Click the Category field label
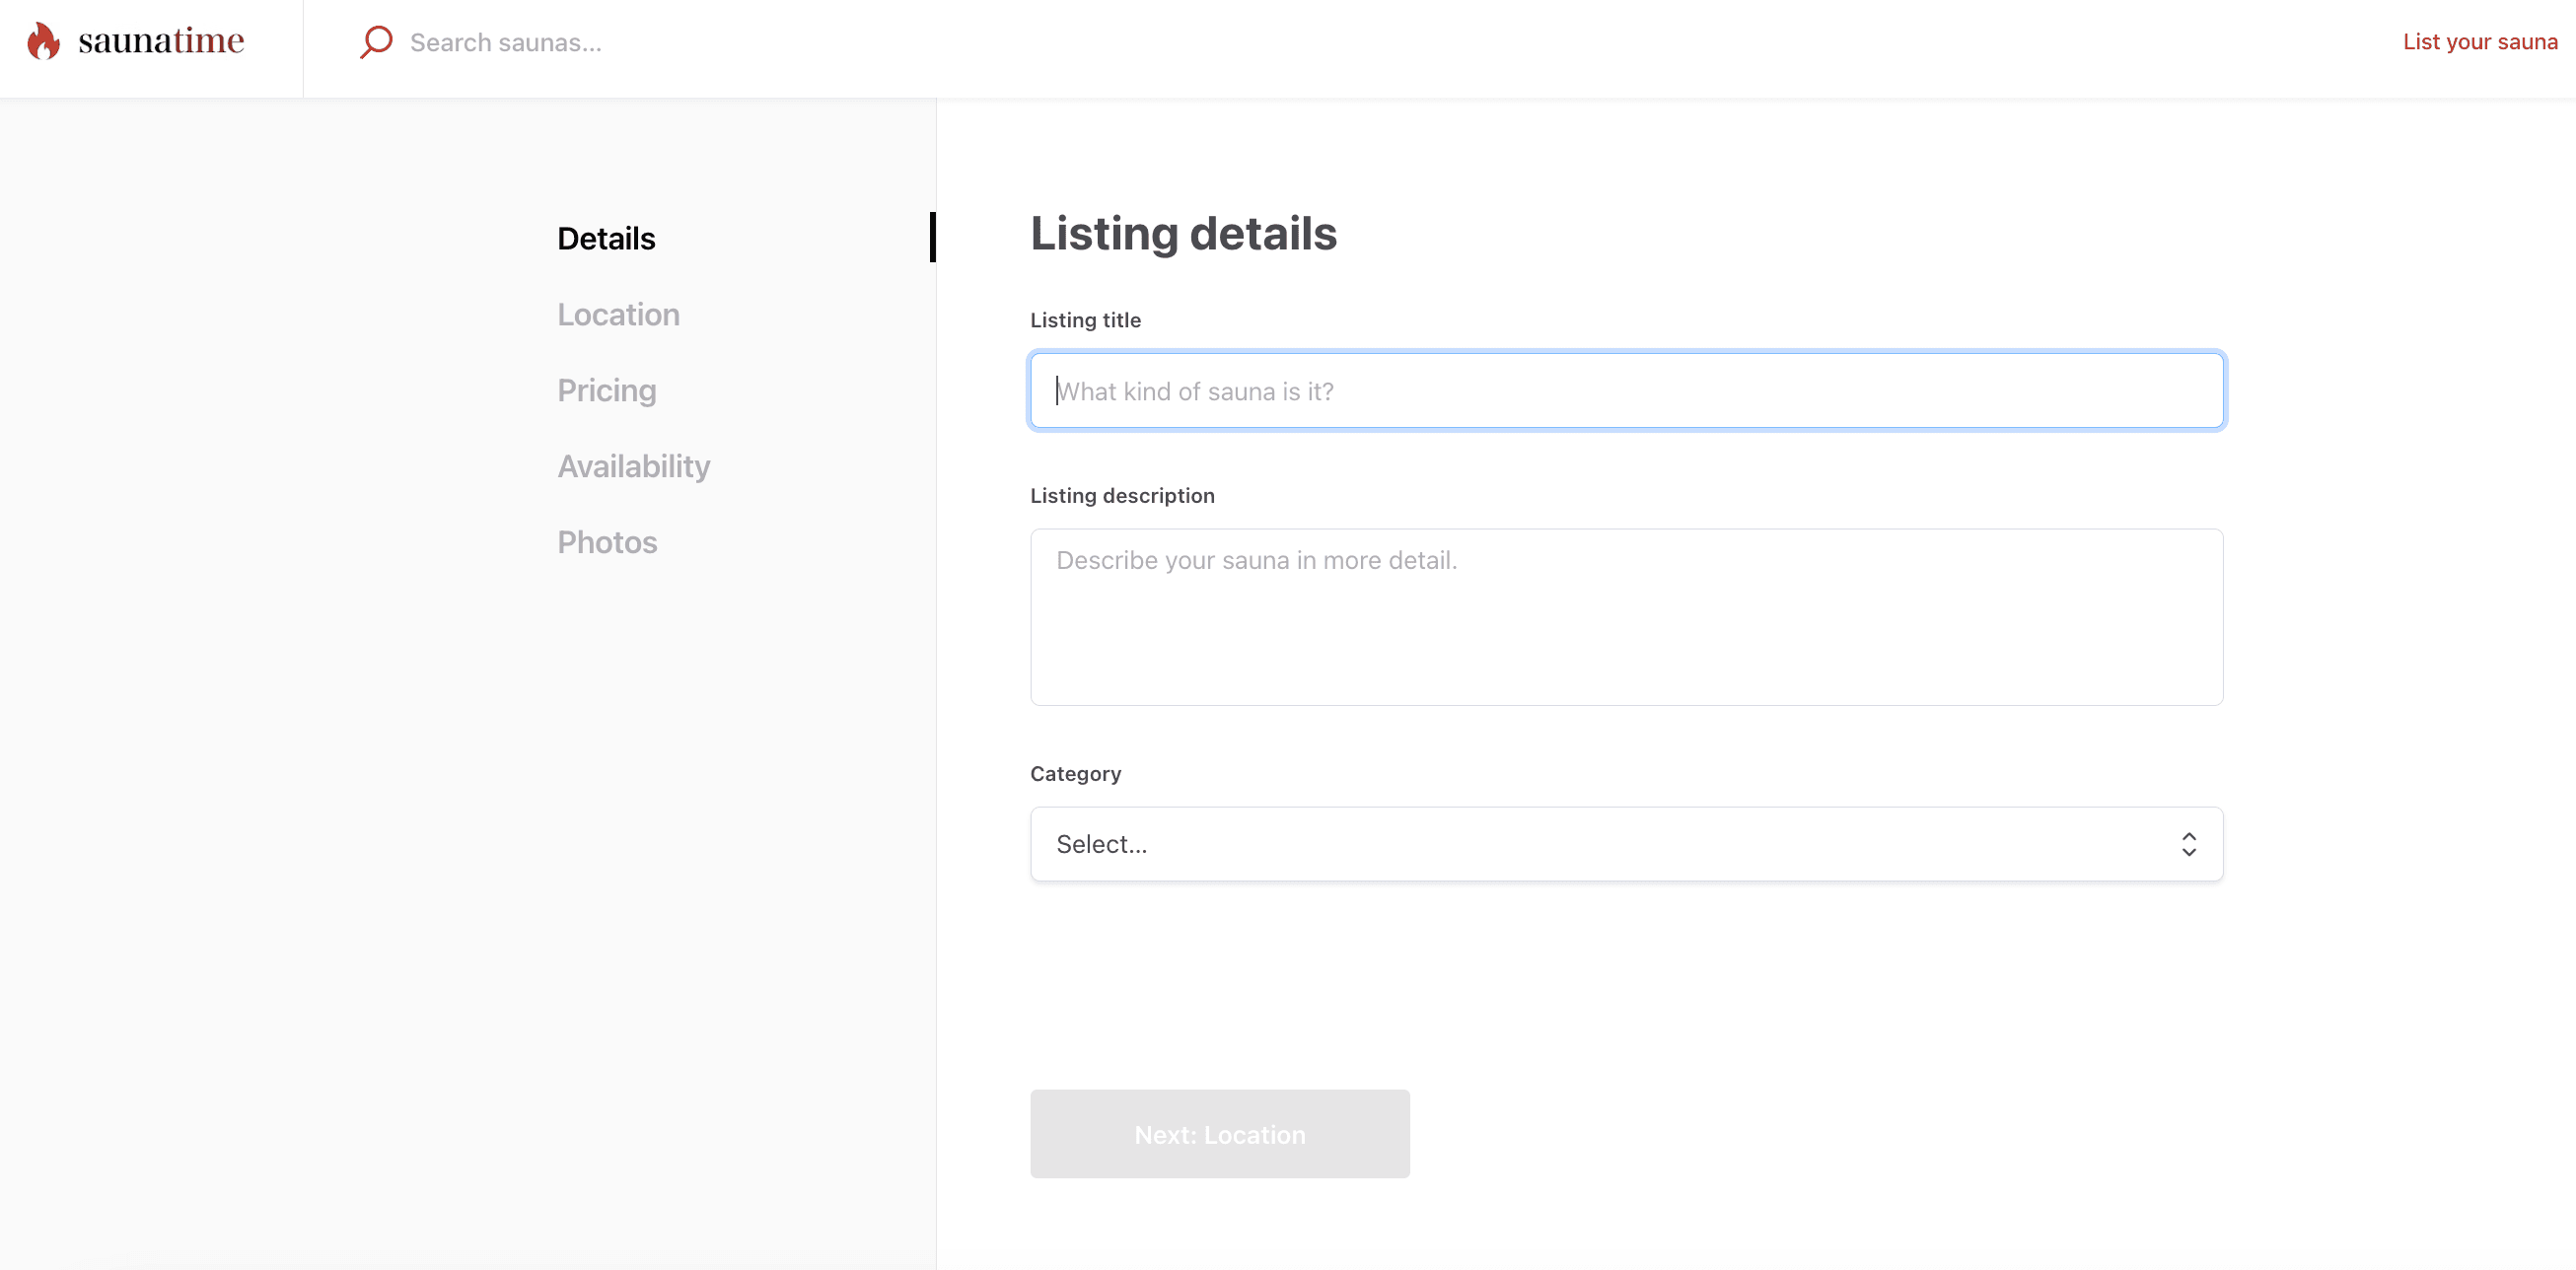 click(1075, 774)
